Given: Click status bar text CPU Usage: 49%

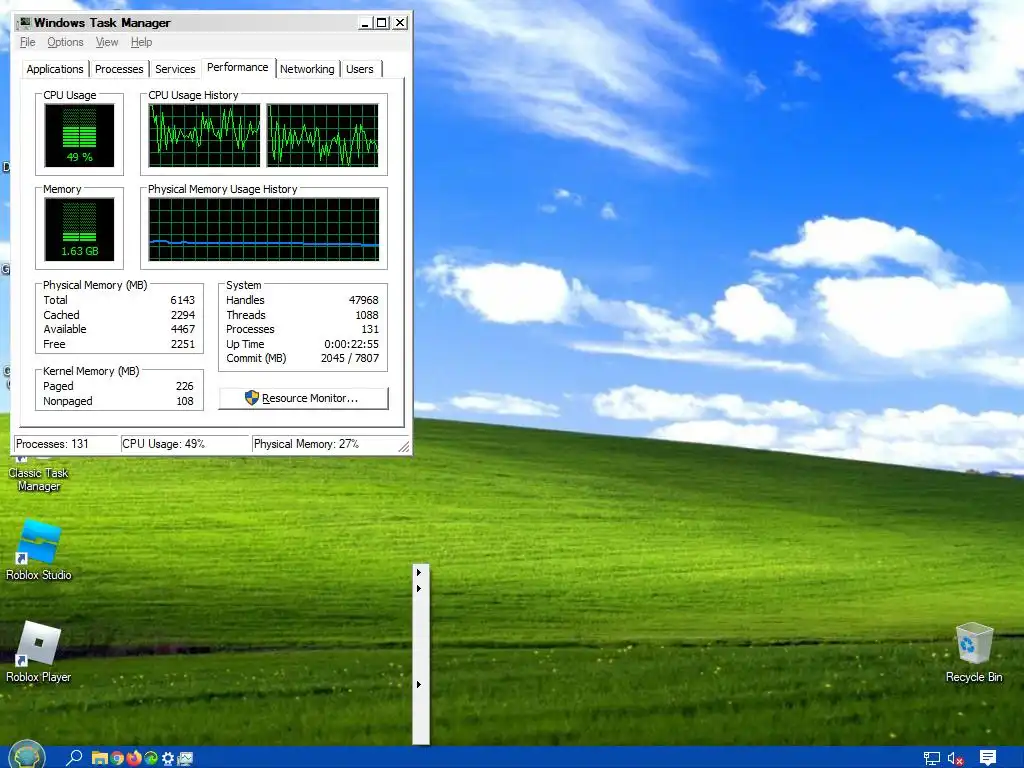Looking at the screenshot, I should coord(163,443).
